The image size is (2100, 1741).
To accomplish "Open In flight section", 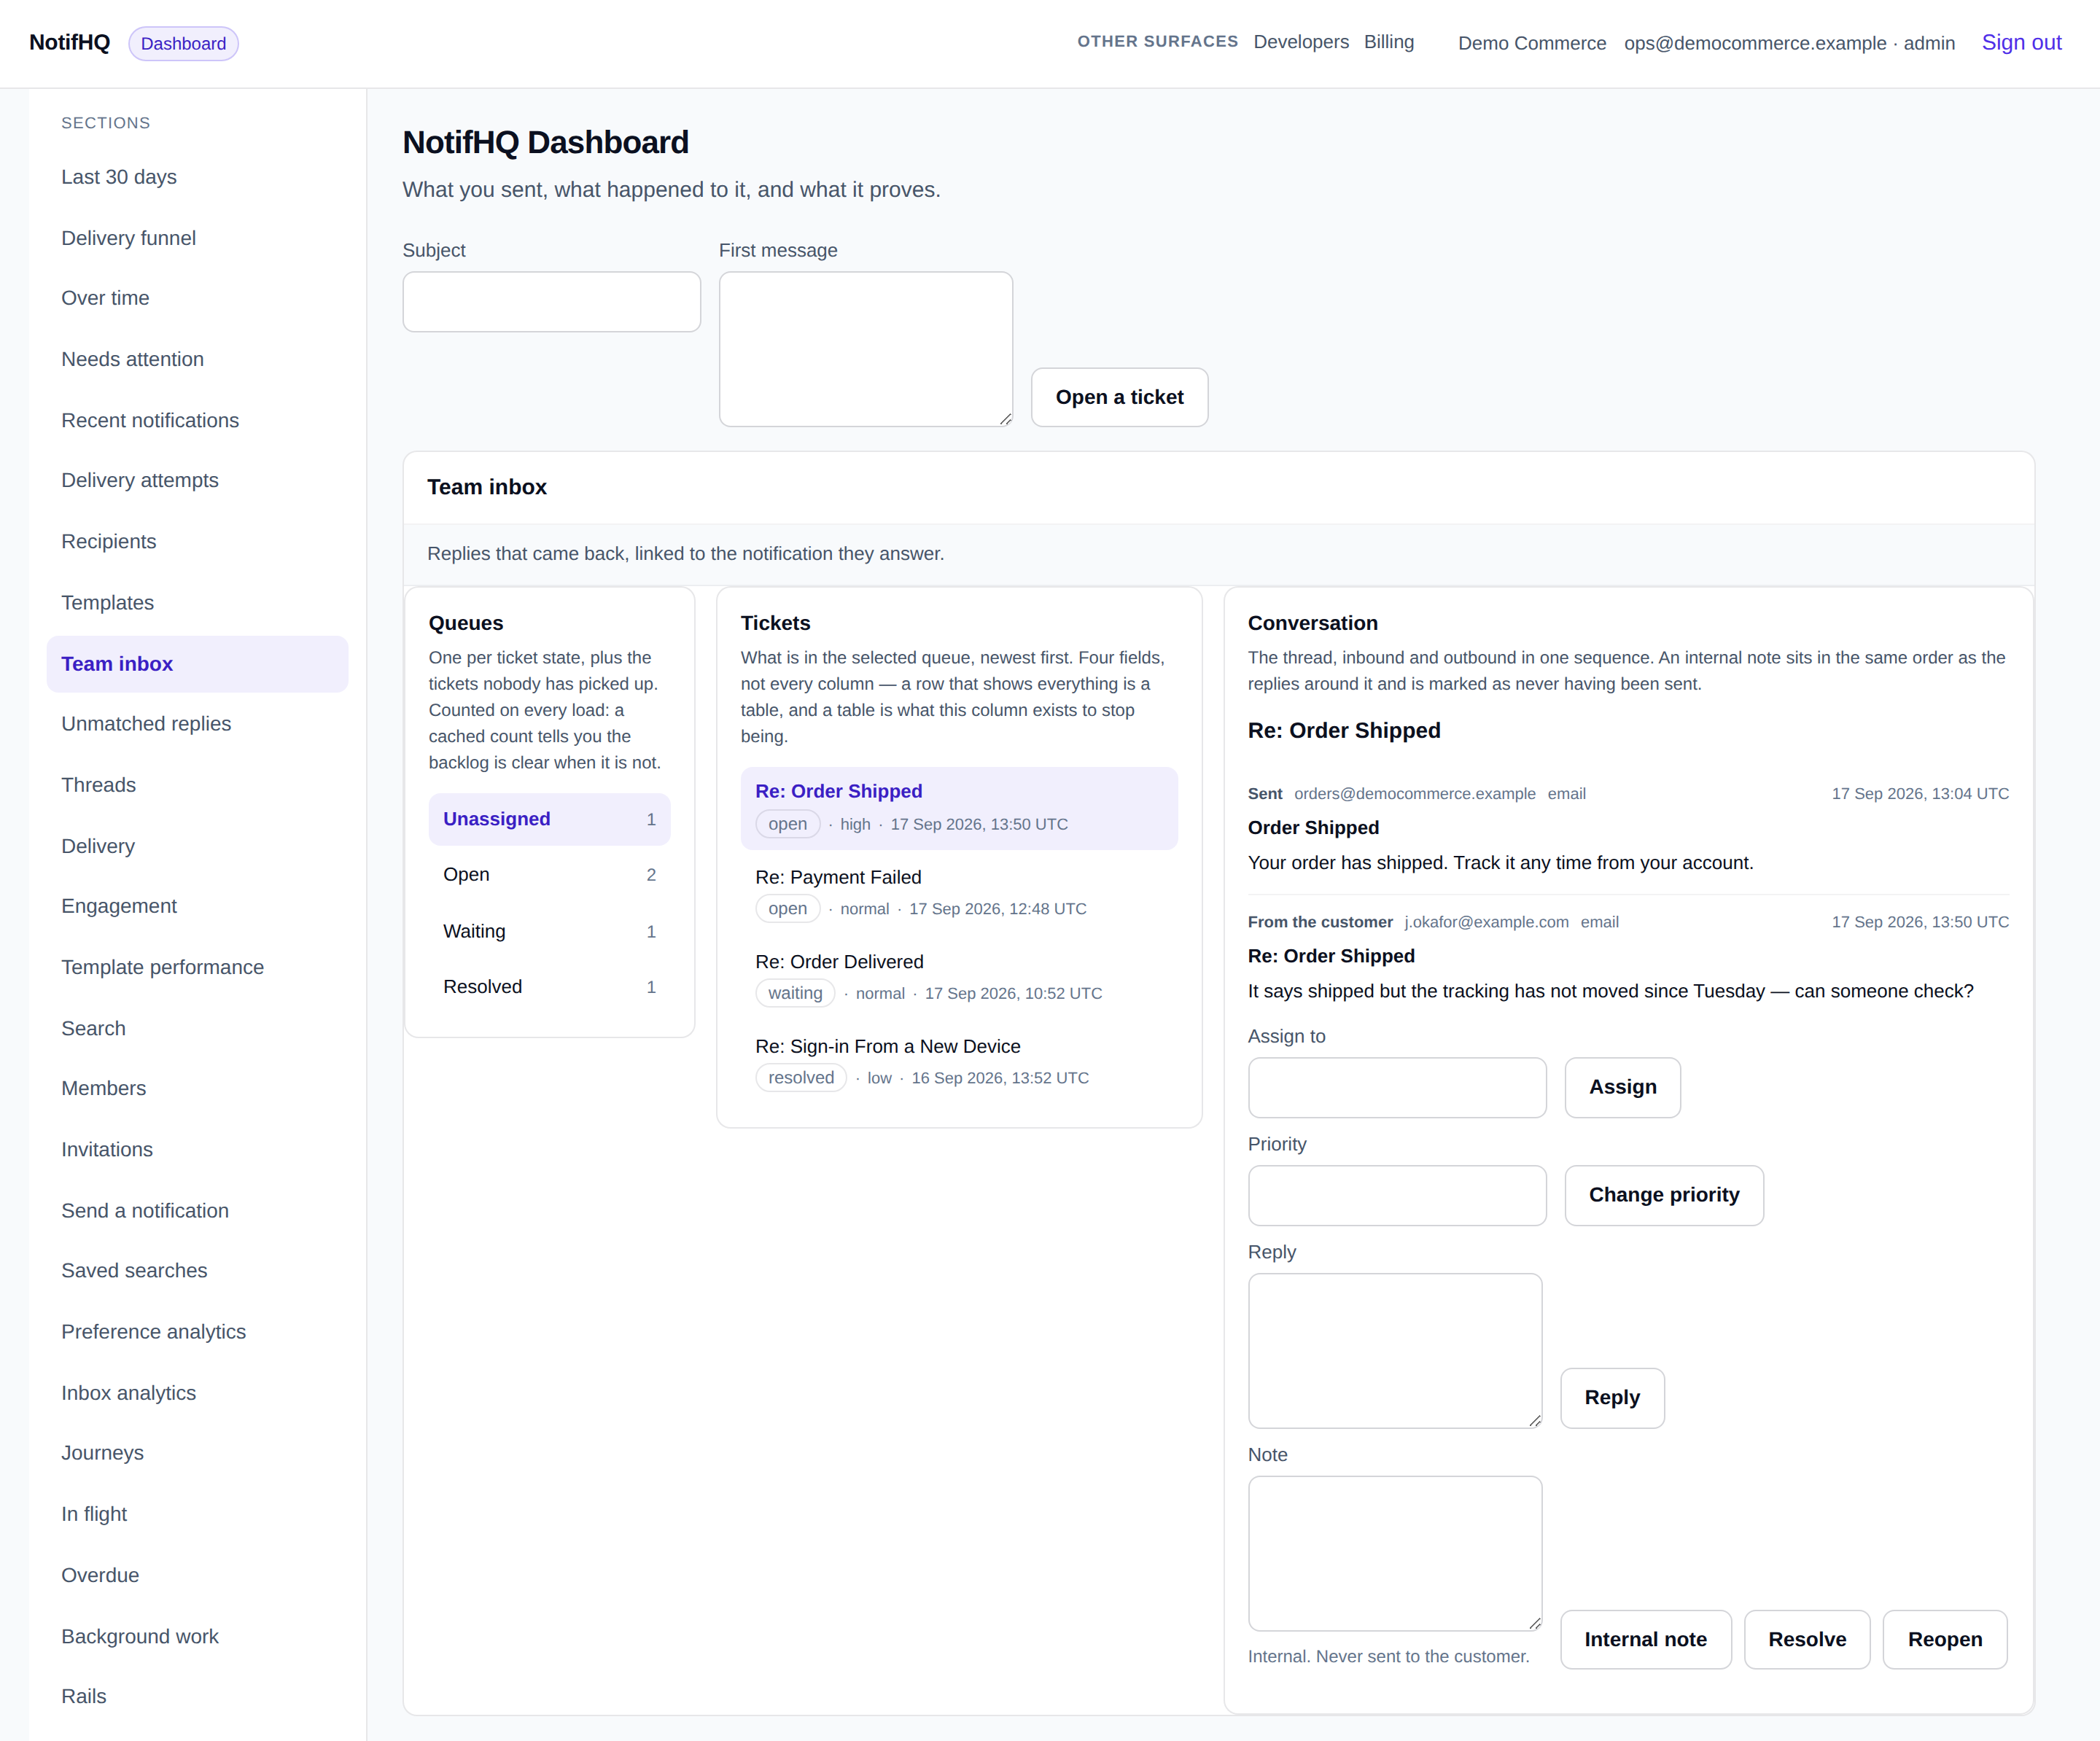I will tap(197, 1514).
